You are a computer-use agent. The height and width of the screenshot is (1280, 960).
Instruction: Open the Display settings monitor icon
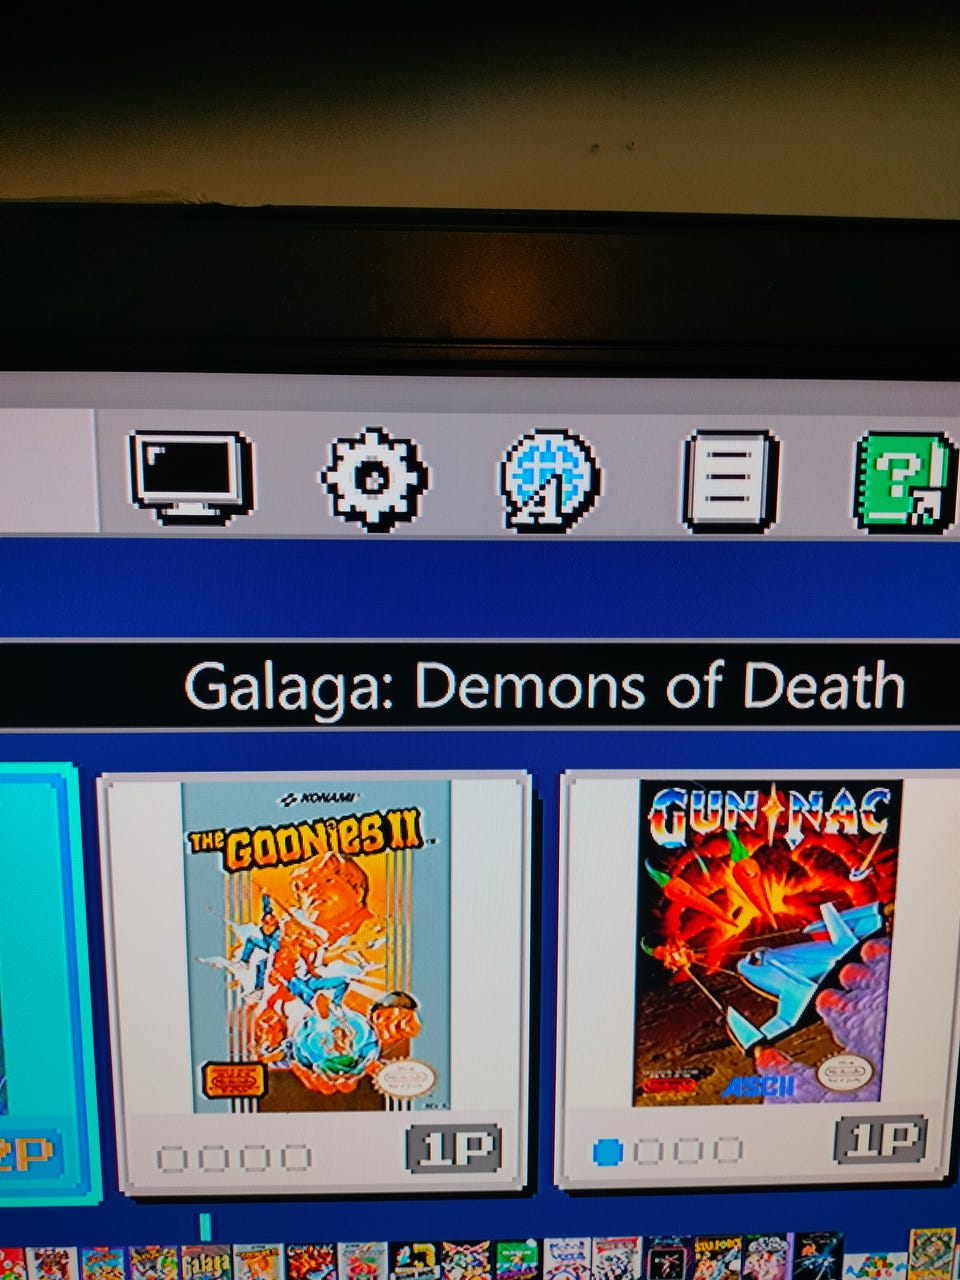(x=190, y=478)
